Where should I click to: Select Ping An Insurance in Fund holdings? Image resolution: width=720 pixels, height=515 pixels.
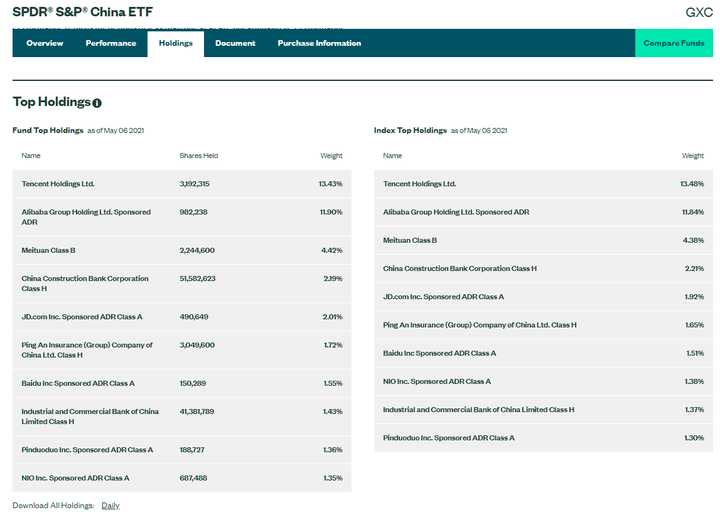click(x=87, y=350)
